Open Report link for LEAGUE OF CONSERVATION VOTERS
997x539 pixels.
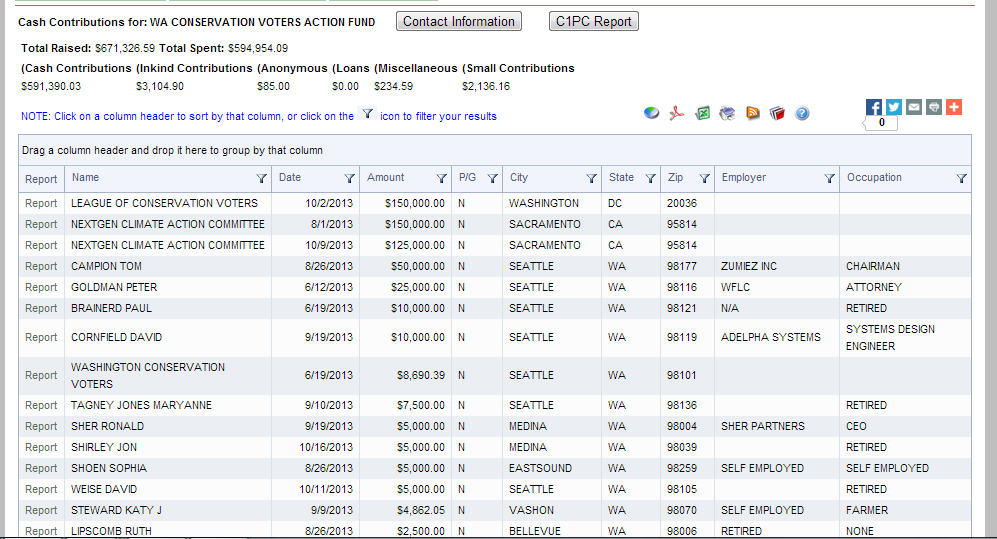41,203
